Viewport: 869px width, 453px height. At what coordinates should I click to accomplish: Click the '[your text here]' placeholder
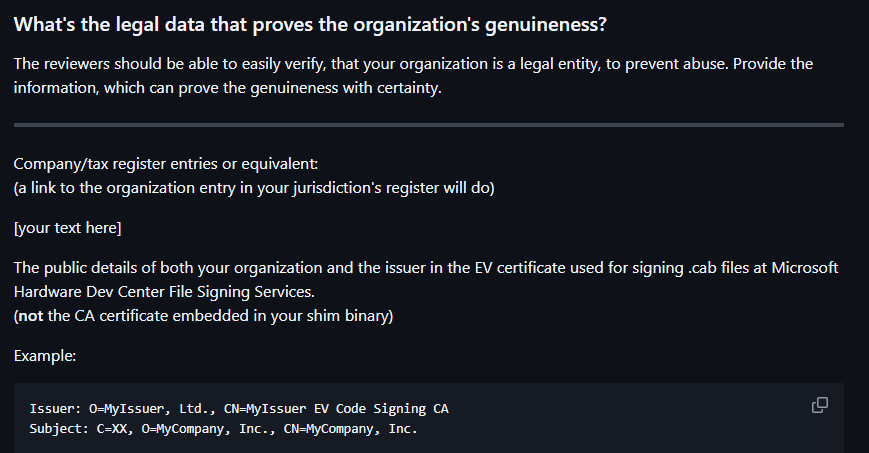tap(67, 229)
